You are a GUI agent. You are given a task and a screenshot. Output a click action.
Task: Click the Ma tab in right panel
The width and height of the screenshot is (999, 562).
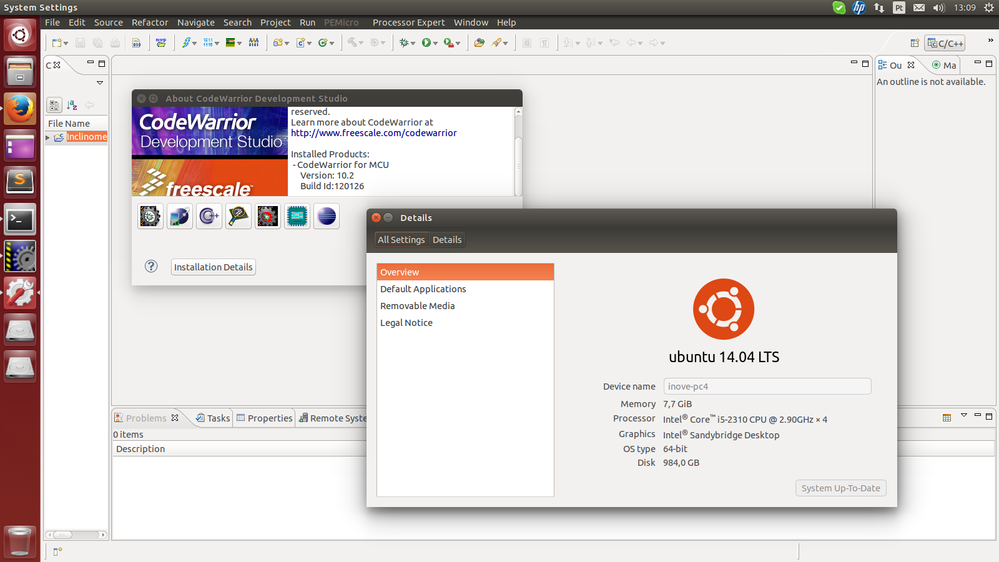coord(944,65)
